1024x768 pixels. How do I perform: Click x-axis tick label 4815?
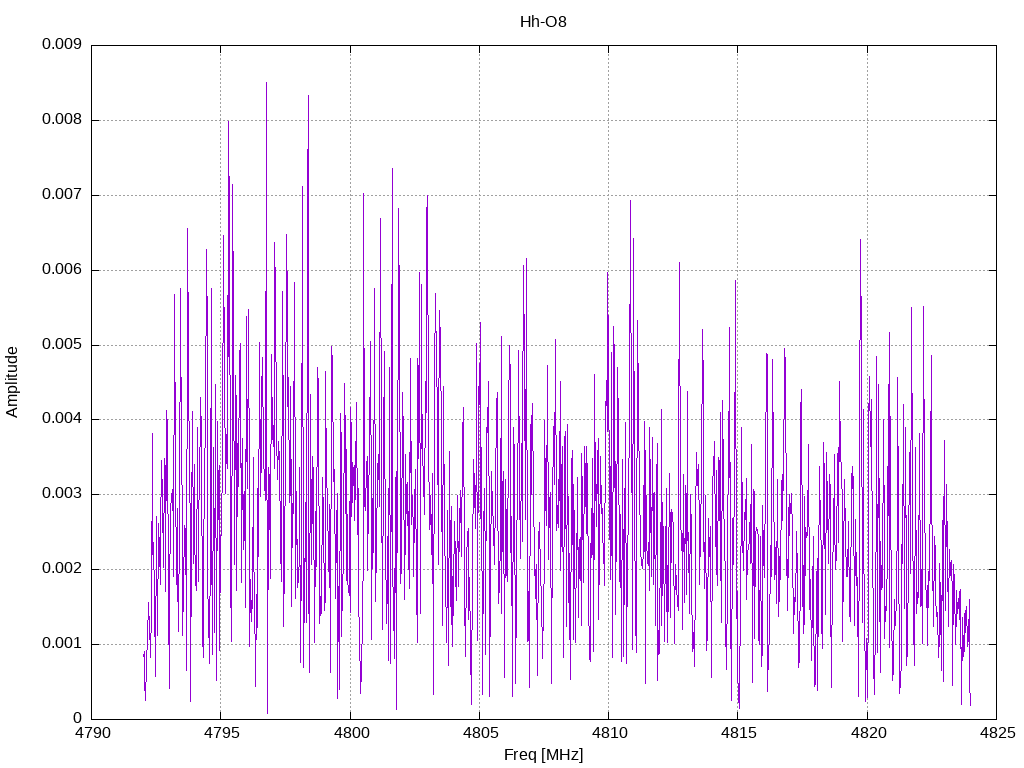click(x=739, y=733)
